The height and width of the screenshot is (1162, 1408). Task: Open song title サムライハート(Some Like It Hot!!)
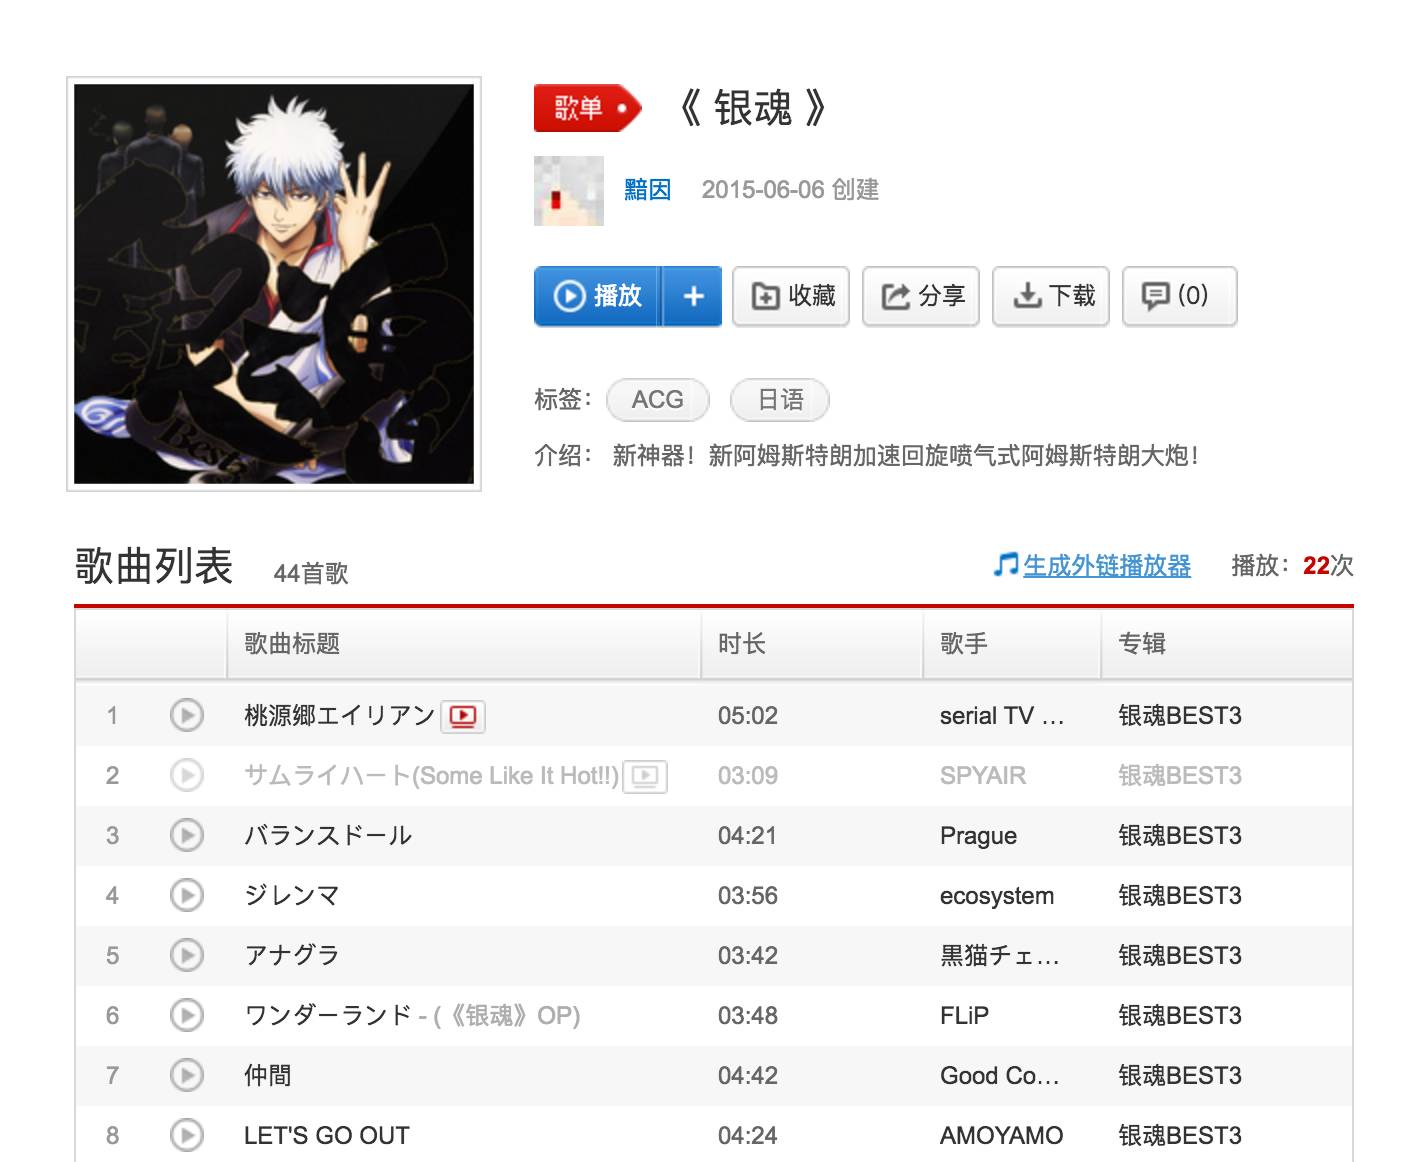[x=431, y=775]
